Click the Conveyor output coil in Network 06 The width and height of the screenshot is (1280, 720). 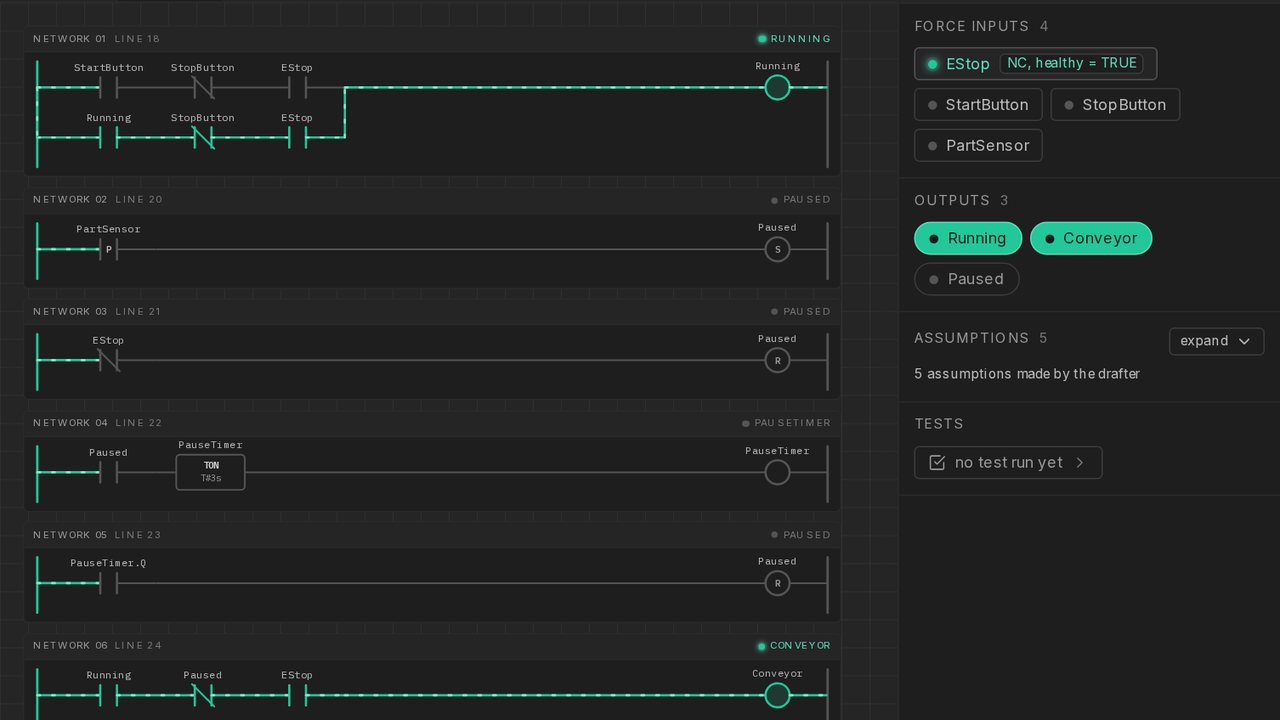(x=777, y=695)
